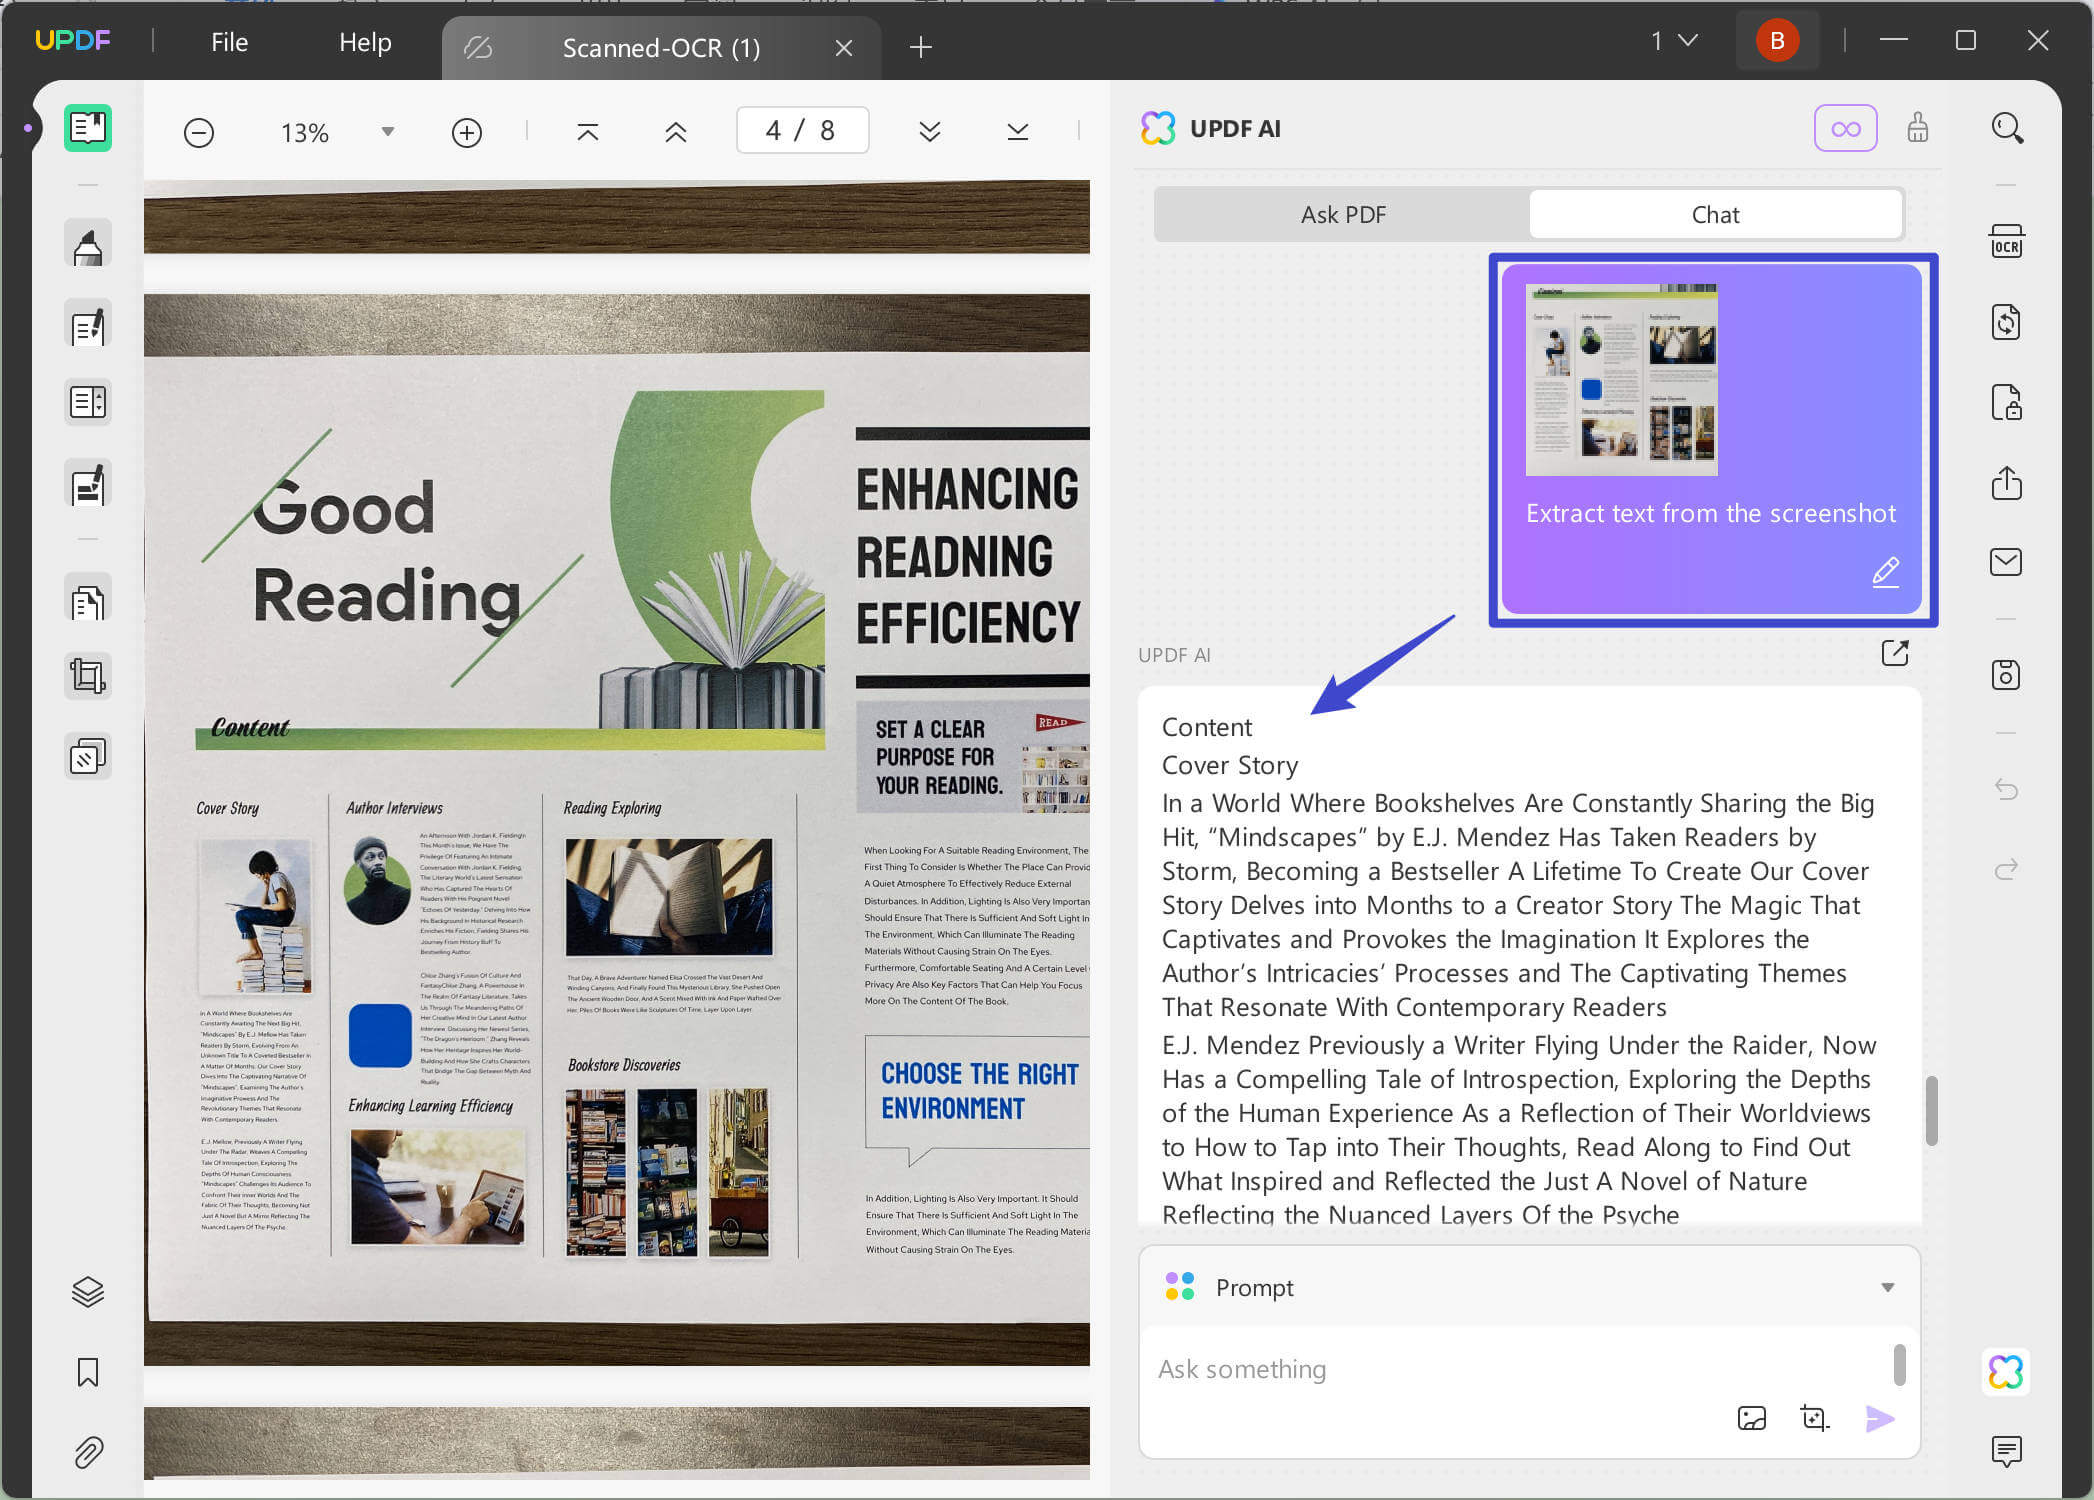The height and width of the screenshot is (1500, 2094).
Task: Open the zoom percentage dropdown
Action: (386, 131)
